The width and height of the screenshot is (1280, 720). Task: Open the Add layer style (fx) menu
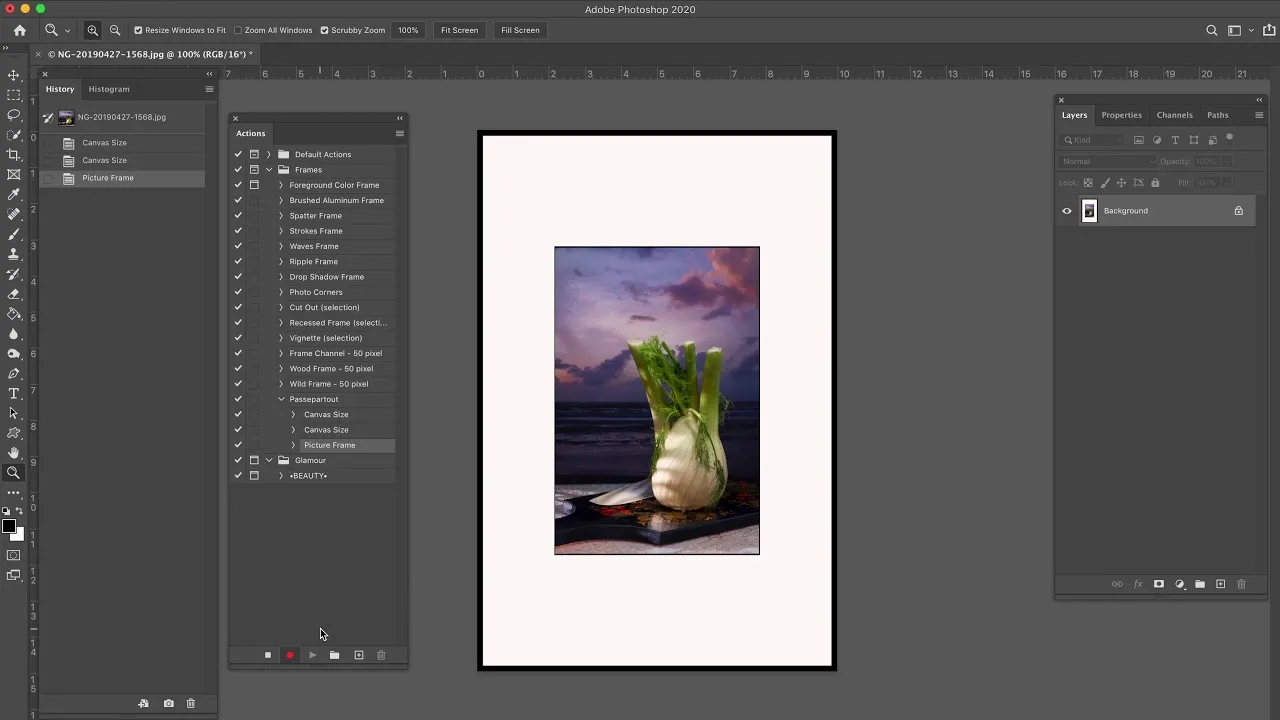1138,584
